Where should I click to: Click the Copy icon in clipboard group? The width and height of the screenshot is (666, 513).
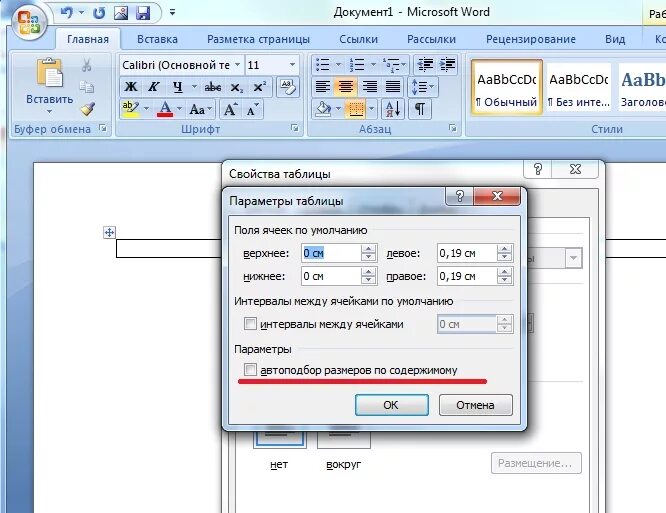pos(87,87)
